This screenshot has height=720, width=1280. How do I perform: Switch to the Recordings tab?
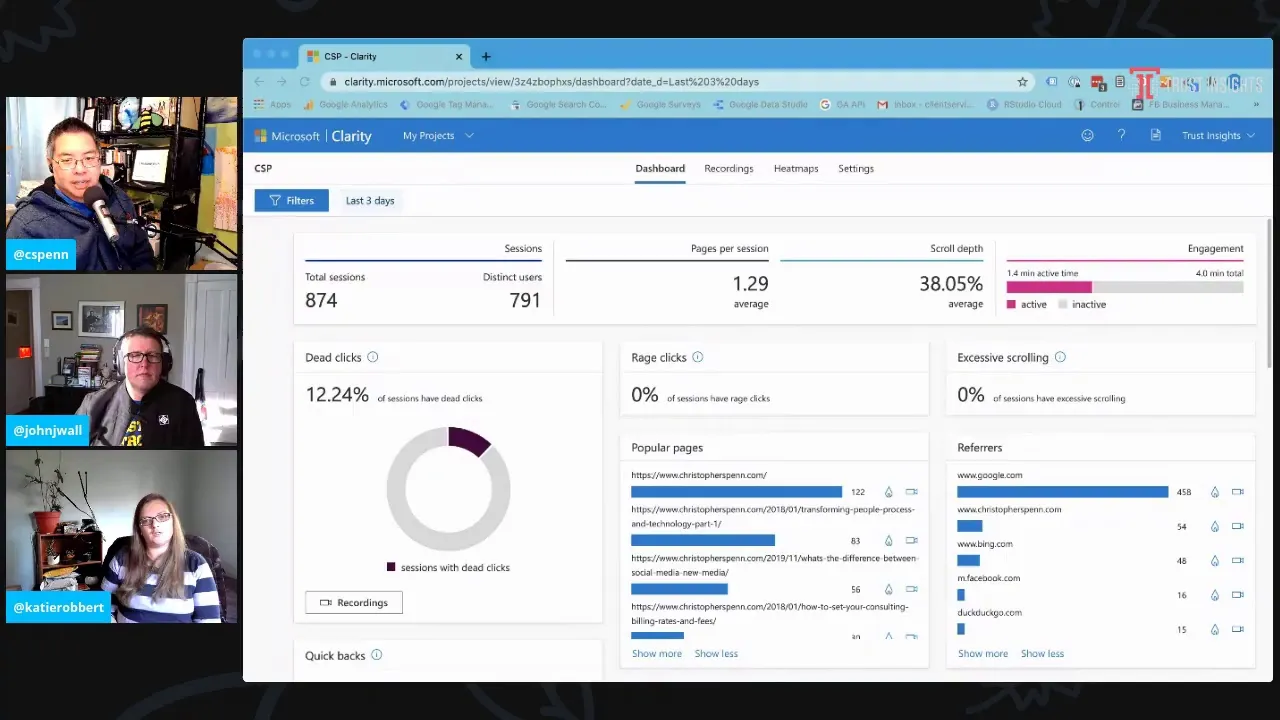click(729, 169)
